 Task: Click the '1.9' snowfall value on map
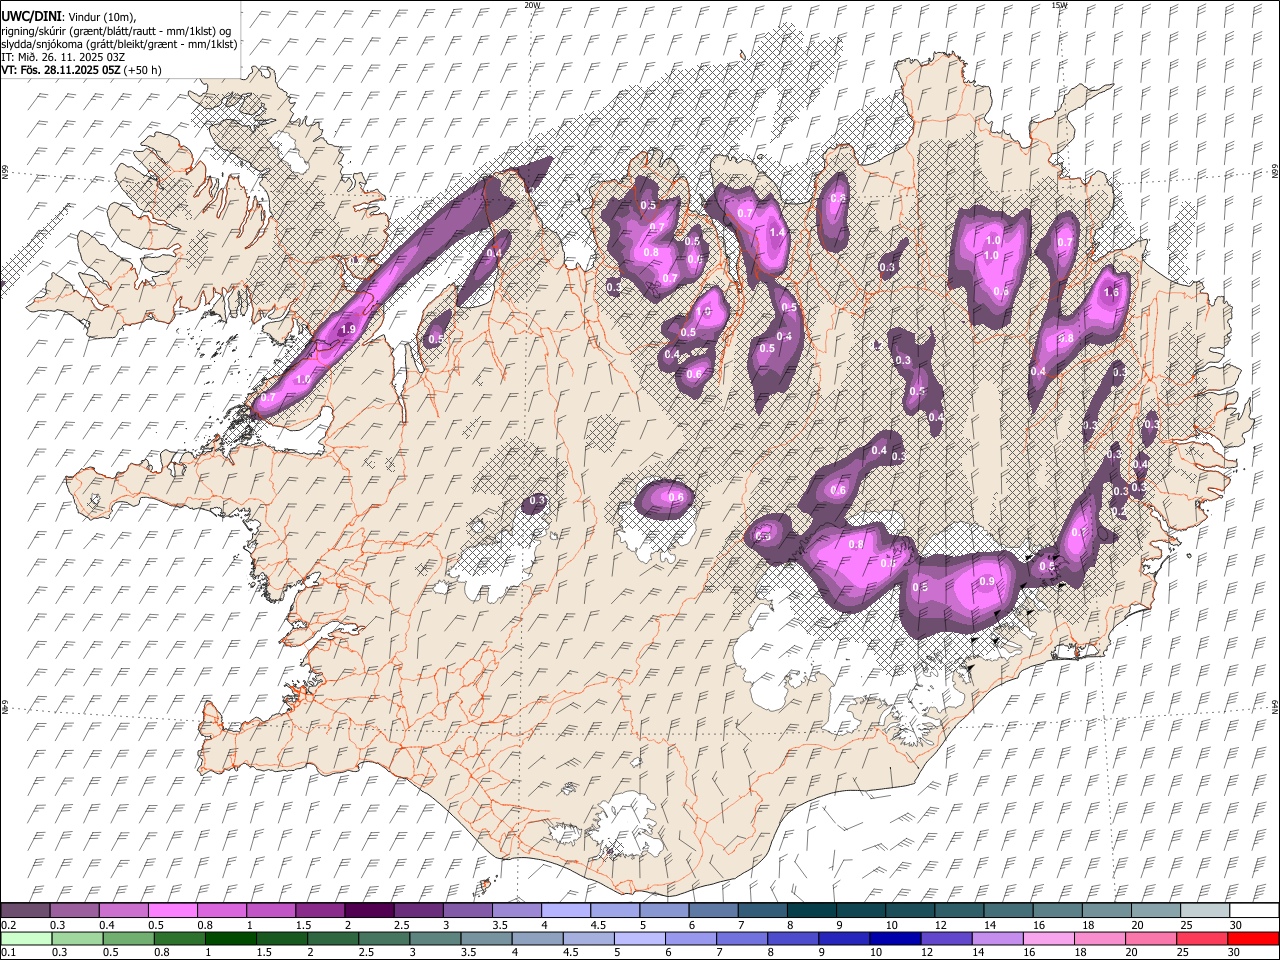(348, 329)
